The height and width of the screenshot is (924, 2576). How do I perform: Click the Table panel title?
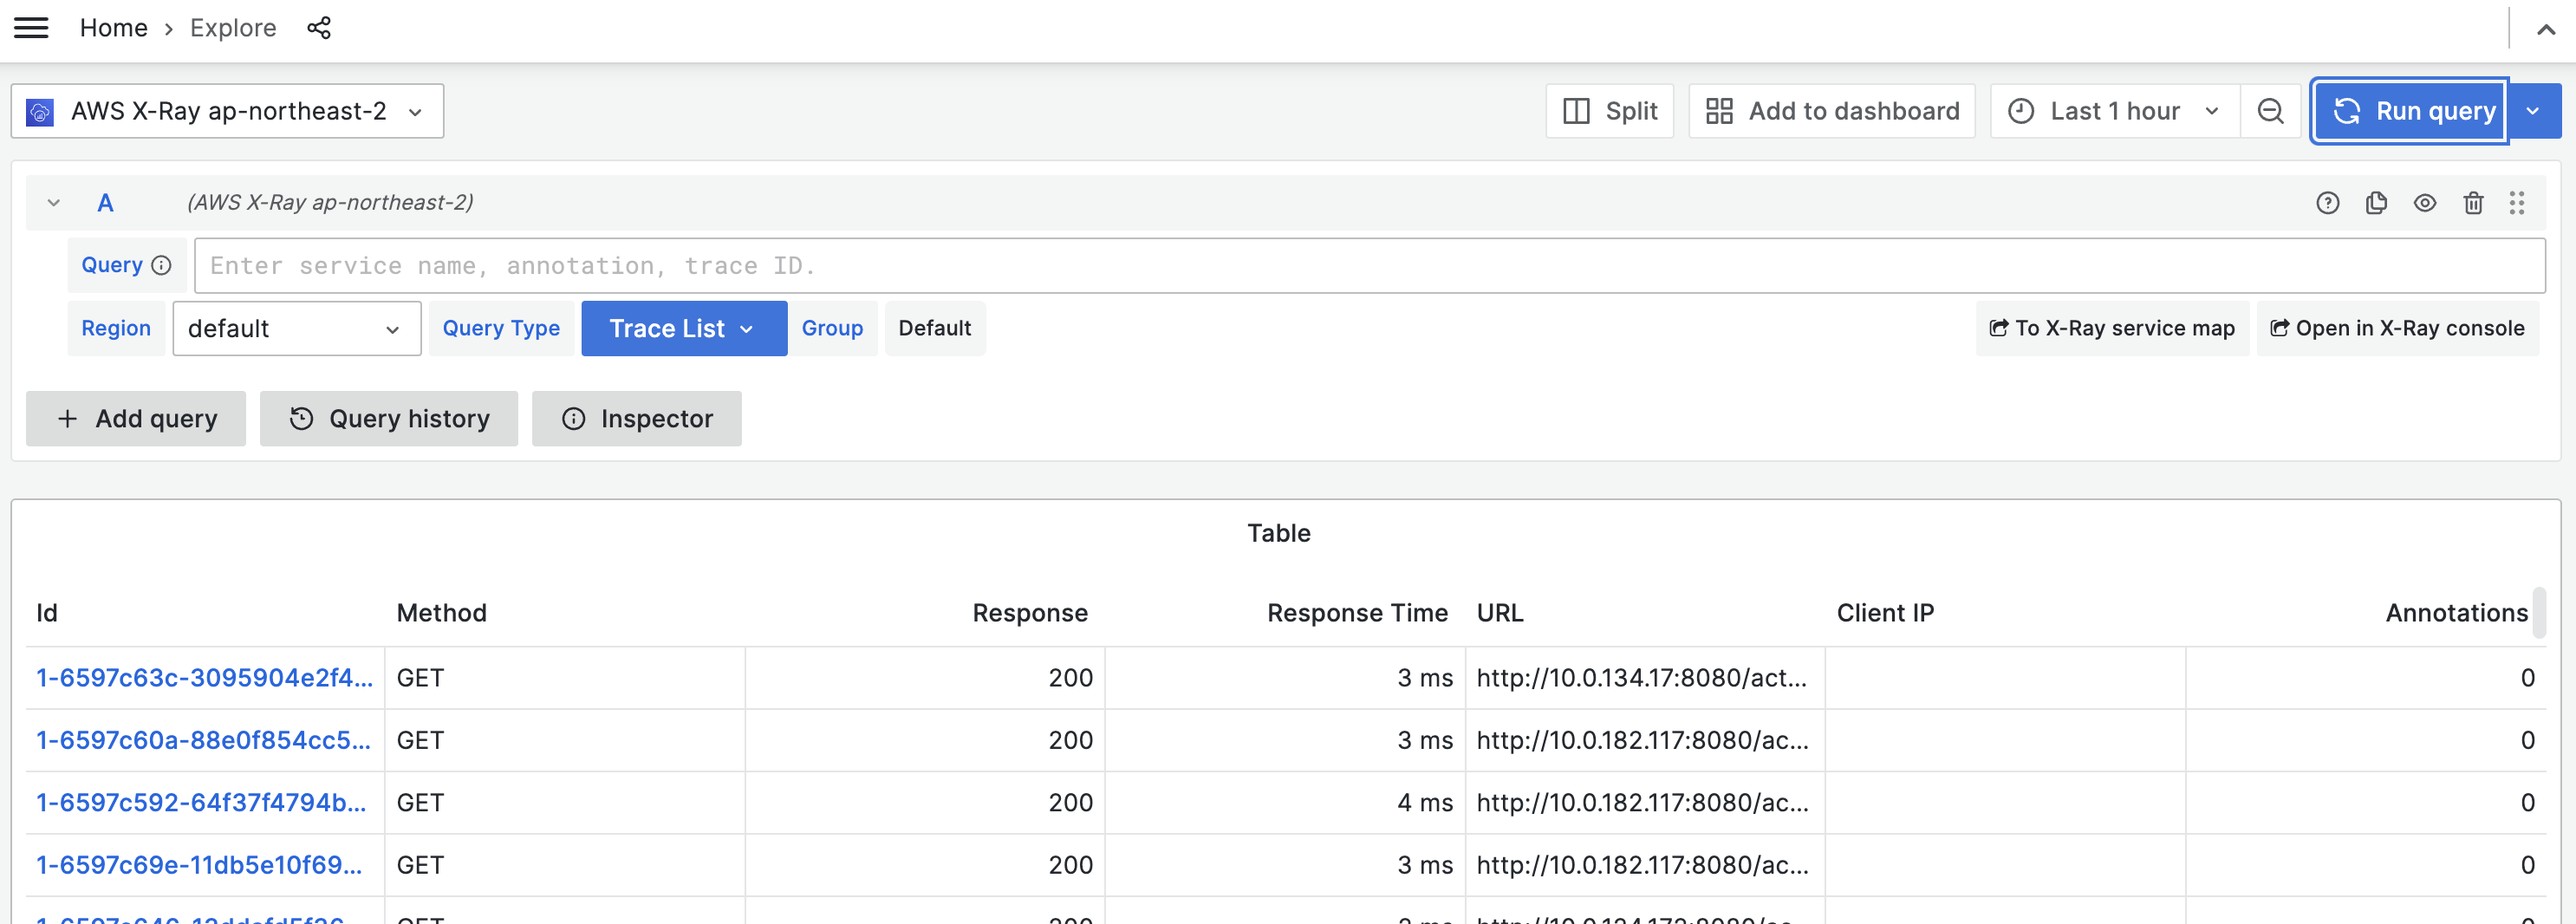[x=1278, y=534]
